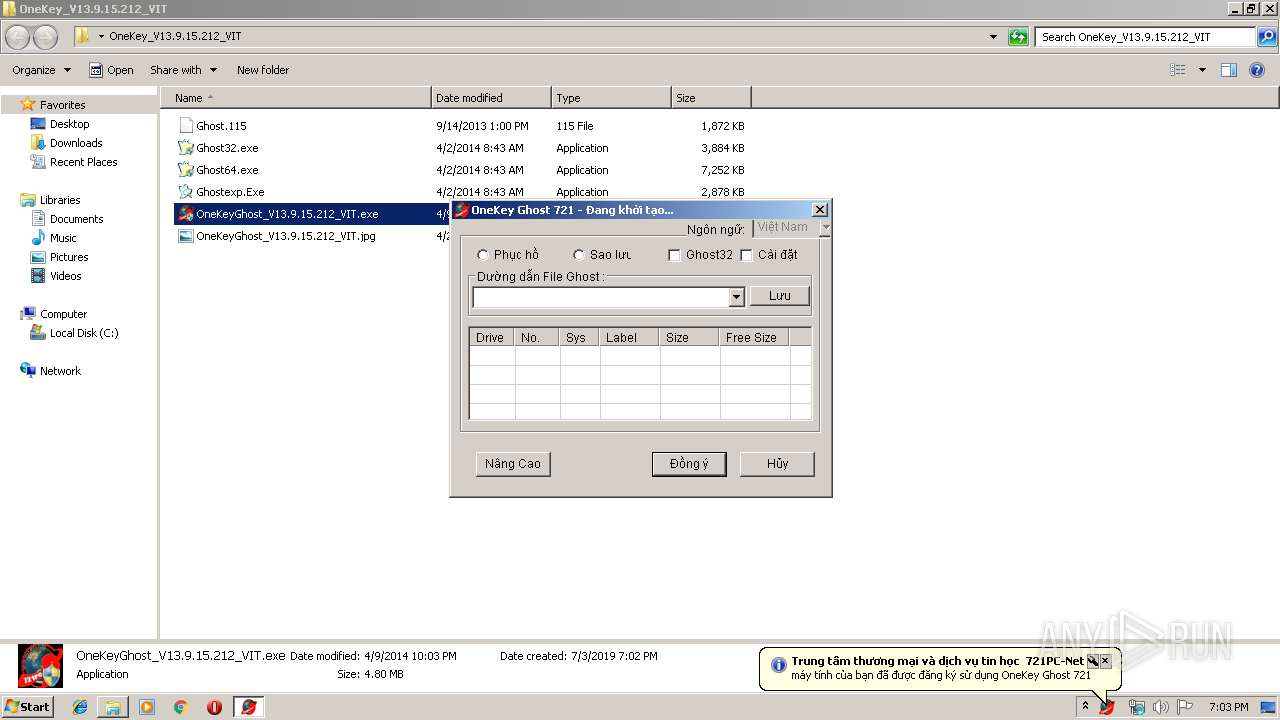The height and width of the screenshot is (720, 1280).
Task: Open Explorer help question mark icon
Action: coord(1258,70)
